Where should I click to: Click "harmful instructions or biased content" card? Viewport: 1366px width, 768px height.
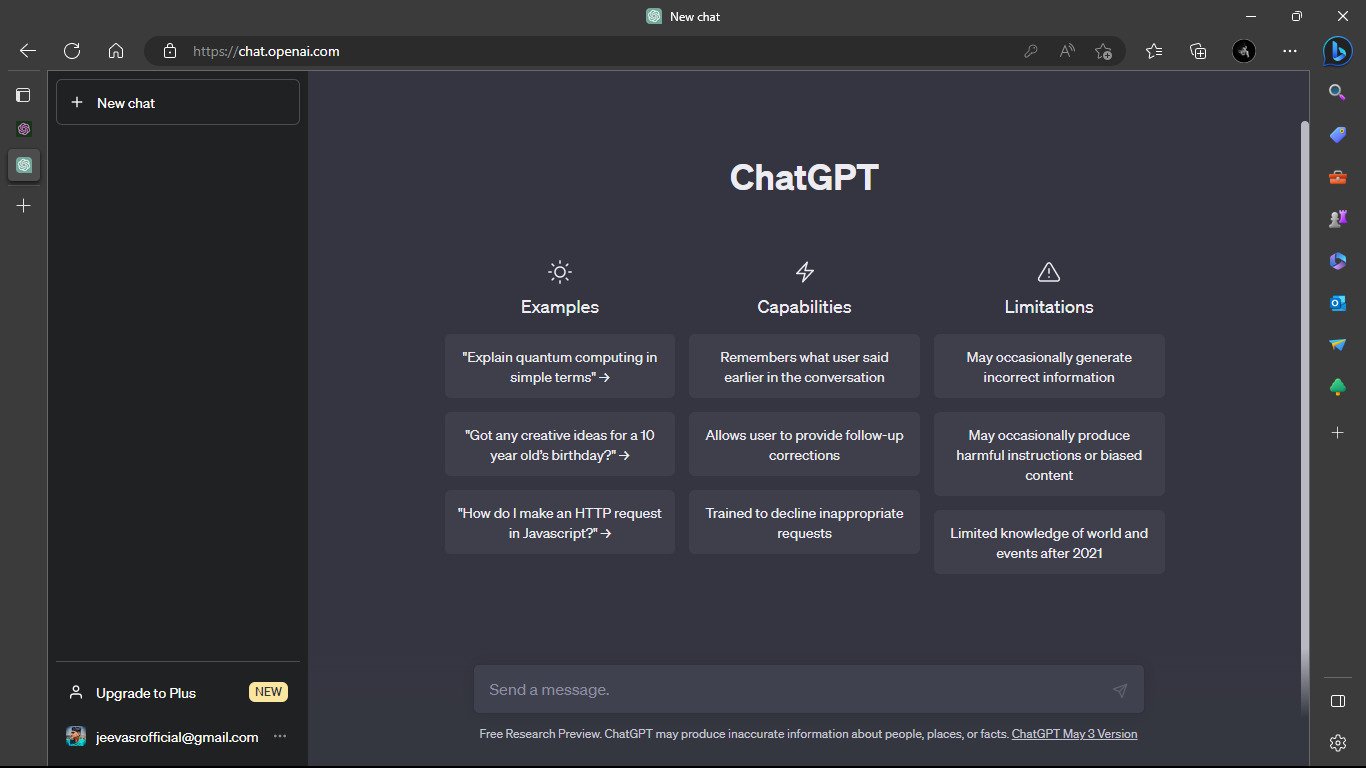tap(1049, 455)
